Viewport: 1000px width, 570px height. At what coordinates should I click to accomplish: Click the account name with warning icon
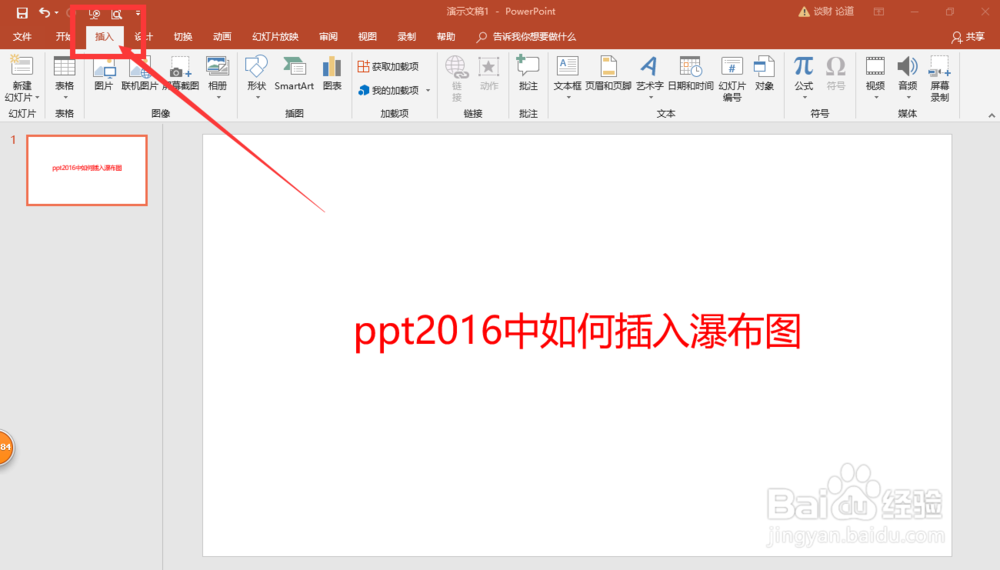pyautogui.click(x=826, y=11)
